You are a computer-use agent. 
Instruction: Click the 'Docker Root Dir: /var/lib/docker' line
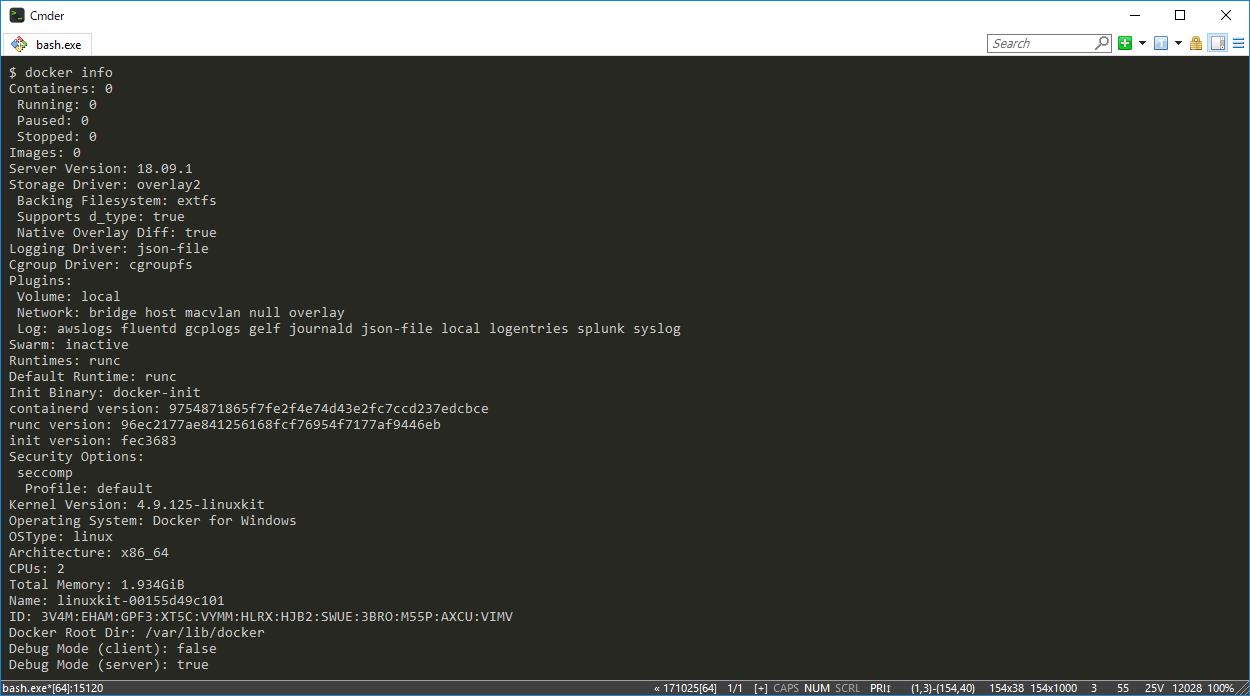(x=137, y=632)
